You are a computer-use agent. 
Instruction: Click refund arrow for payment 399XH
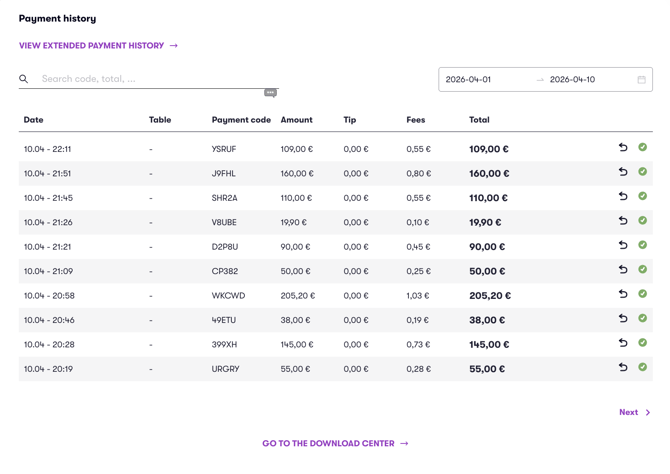click(623, 343)
